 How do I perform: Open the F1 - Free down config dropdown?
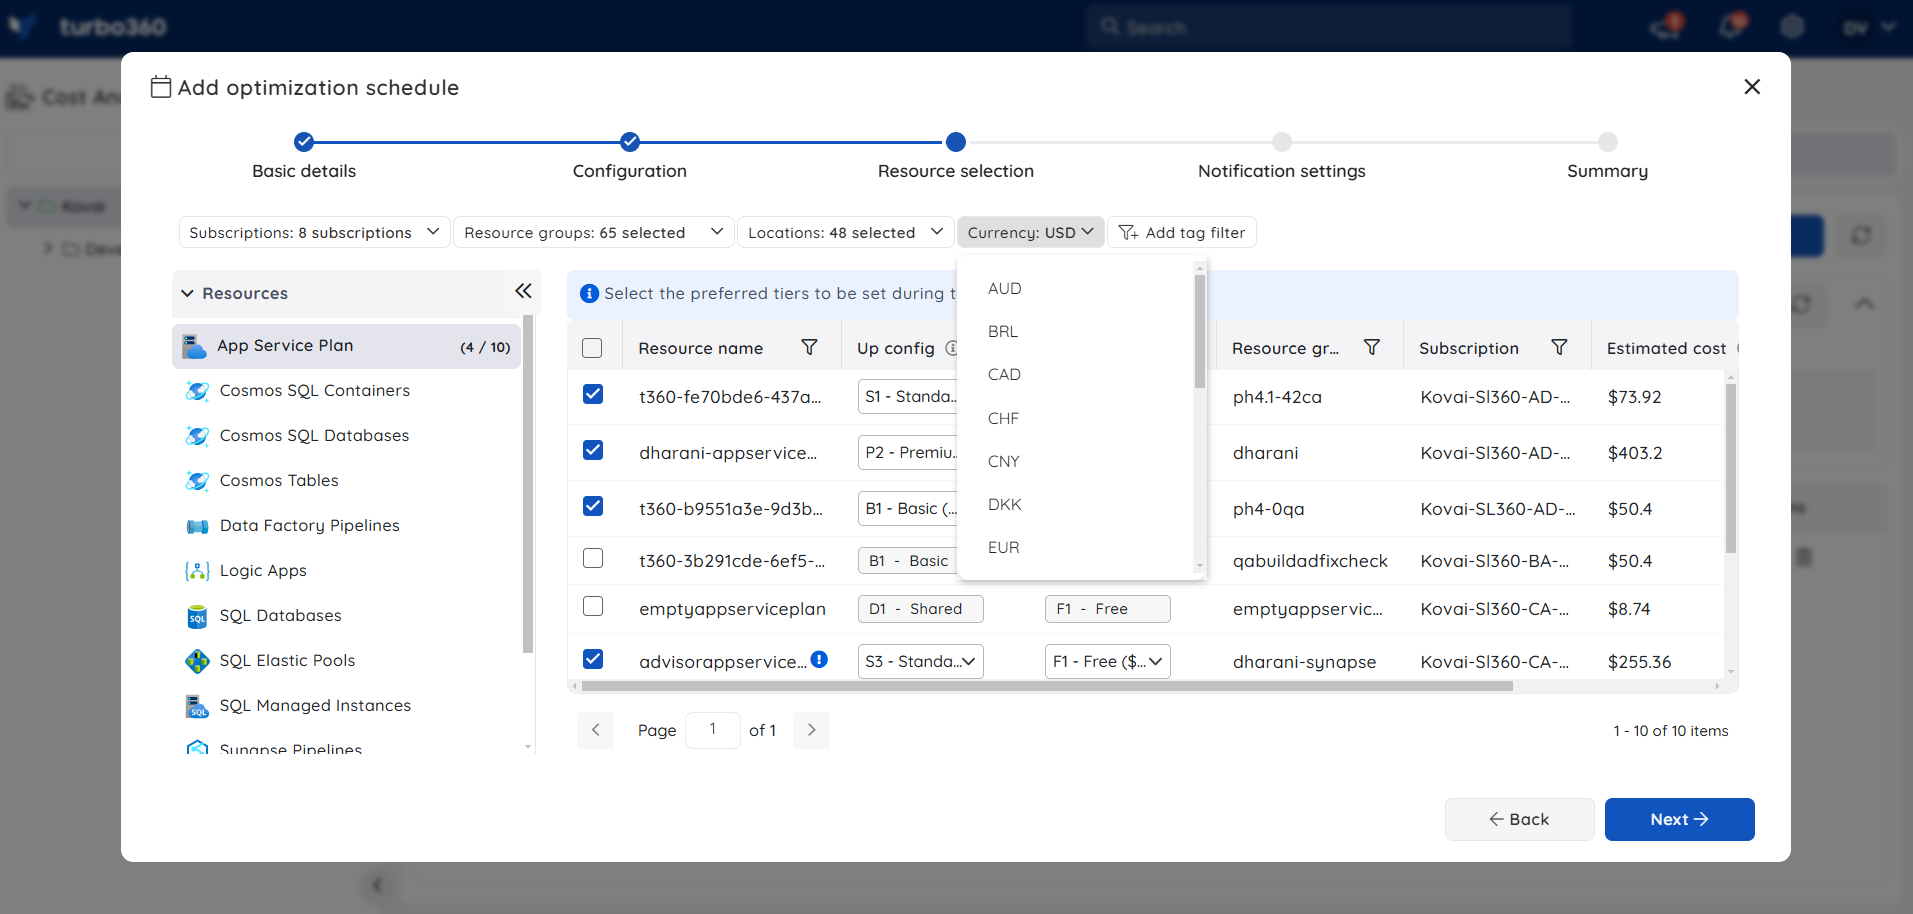(1107, 661)
